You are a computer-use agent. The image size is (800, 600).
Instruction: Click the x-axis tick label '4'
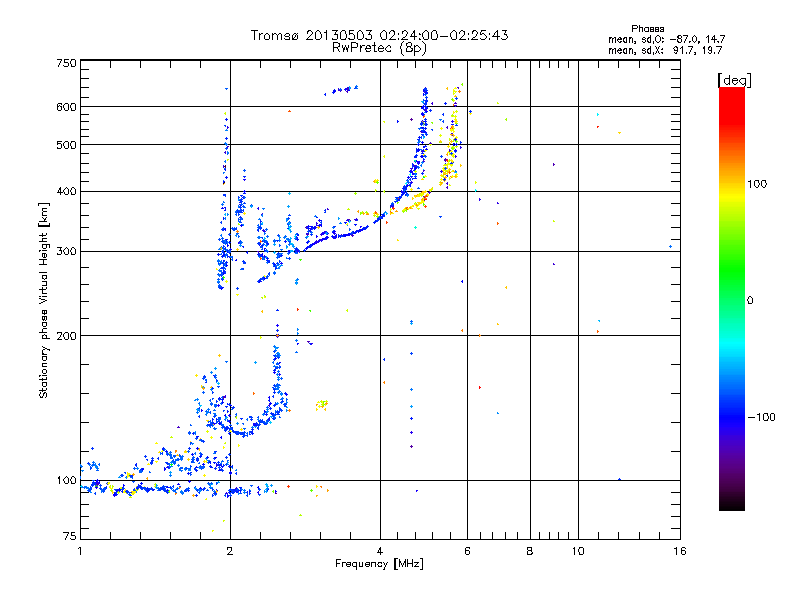coord(380,551)
